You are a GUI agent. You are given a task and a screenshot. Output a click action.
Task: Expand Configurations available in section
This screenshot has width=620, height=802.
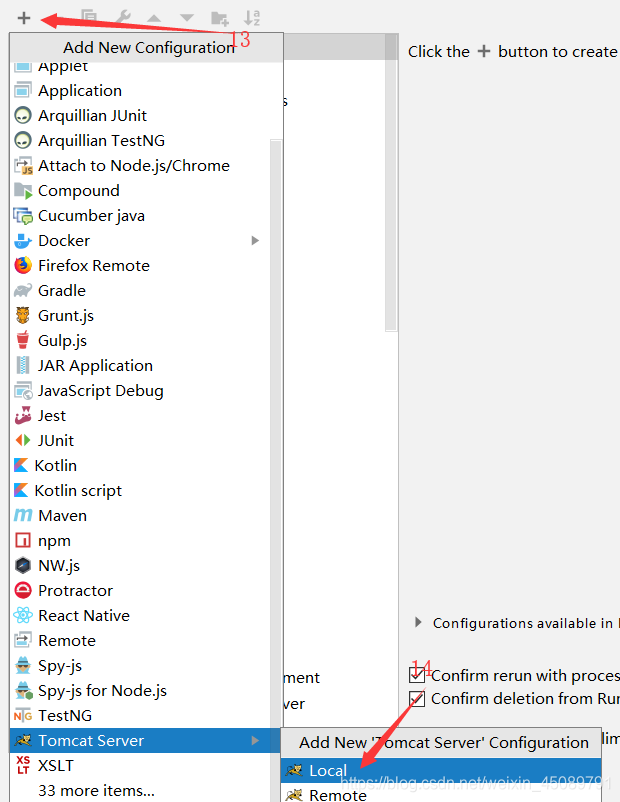click(418, 622)
